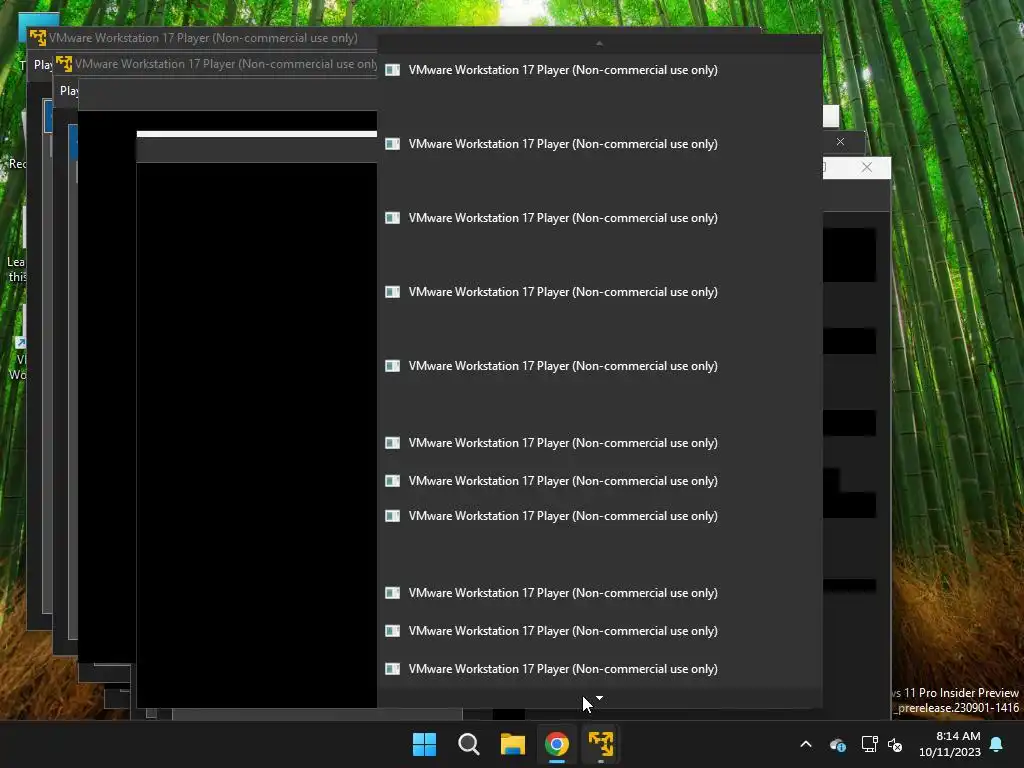1024x768 pixels.
Task: Open the Player menu of the rearmost VMware window
Action: click(x=42, y=65)
